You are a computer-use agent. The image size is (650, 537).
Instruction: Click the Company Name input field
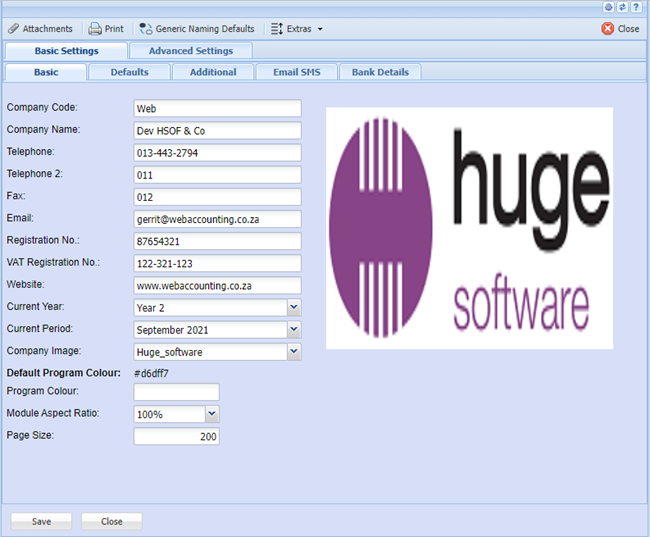pos(217,131)
